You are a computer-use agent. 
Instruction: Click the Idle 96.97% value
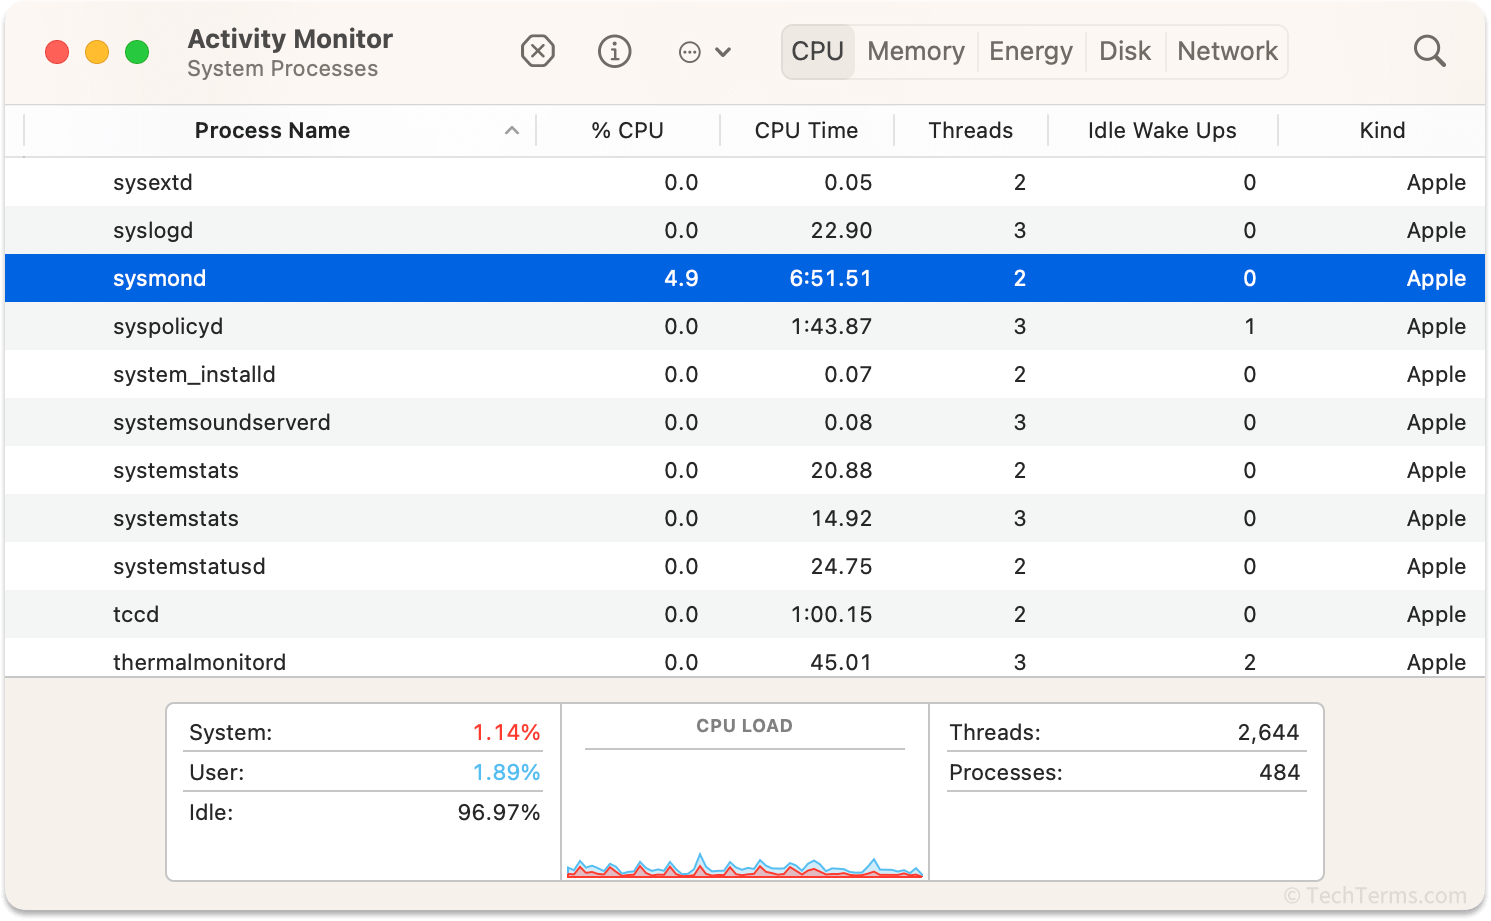(x=498, y=813)
